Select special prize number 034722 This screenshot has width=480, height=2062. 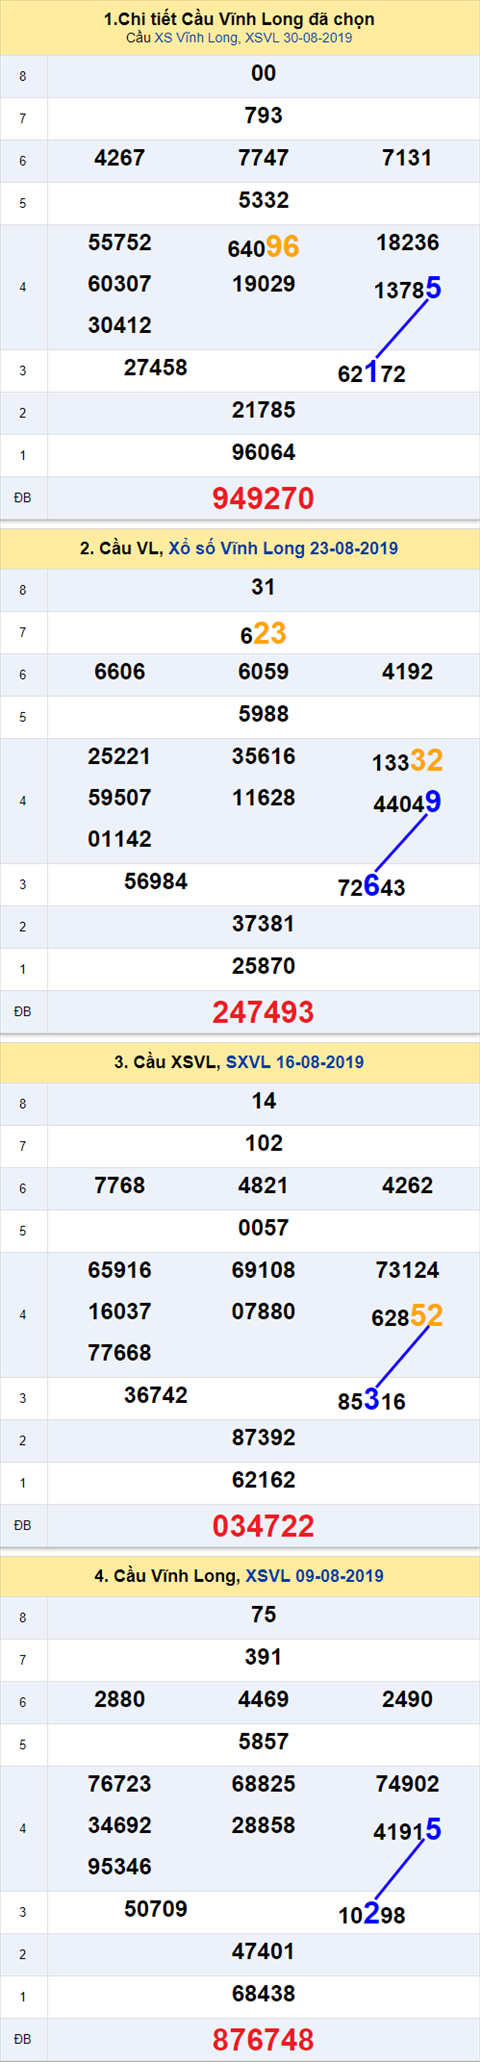point(264,1526)
